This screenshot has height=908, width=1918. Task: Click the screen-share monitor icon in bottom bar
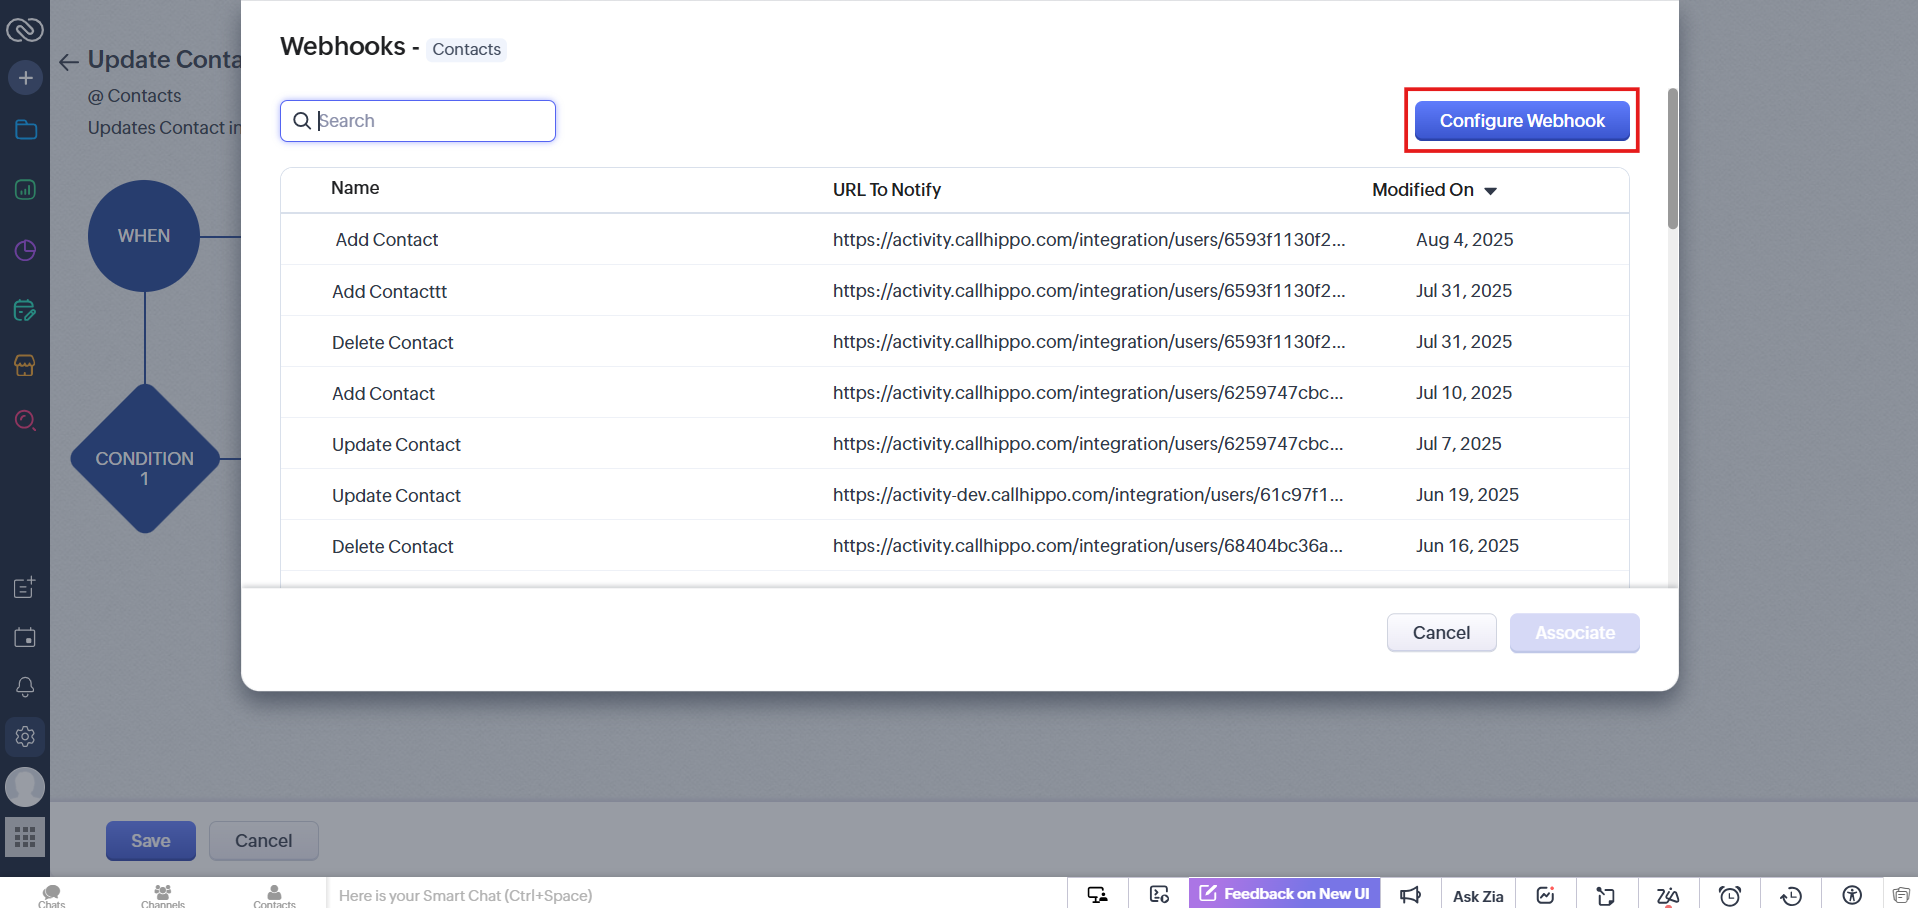[x=1098, y=895]
